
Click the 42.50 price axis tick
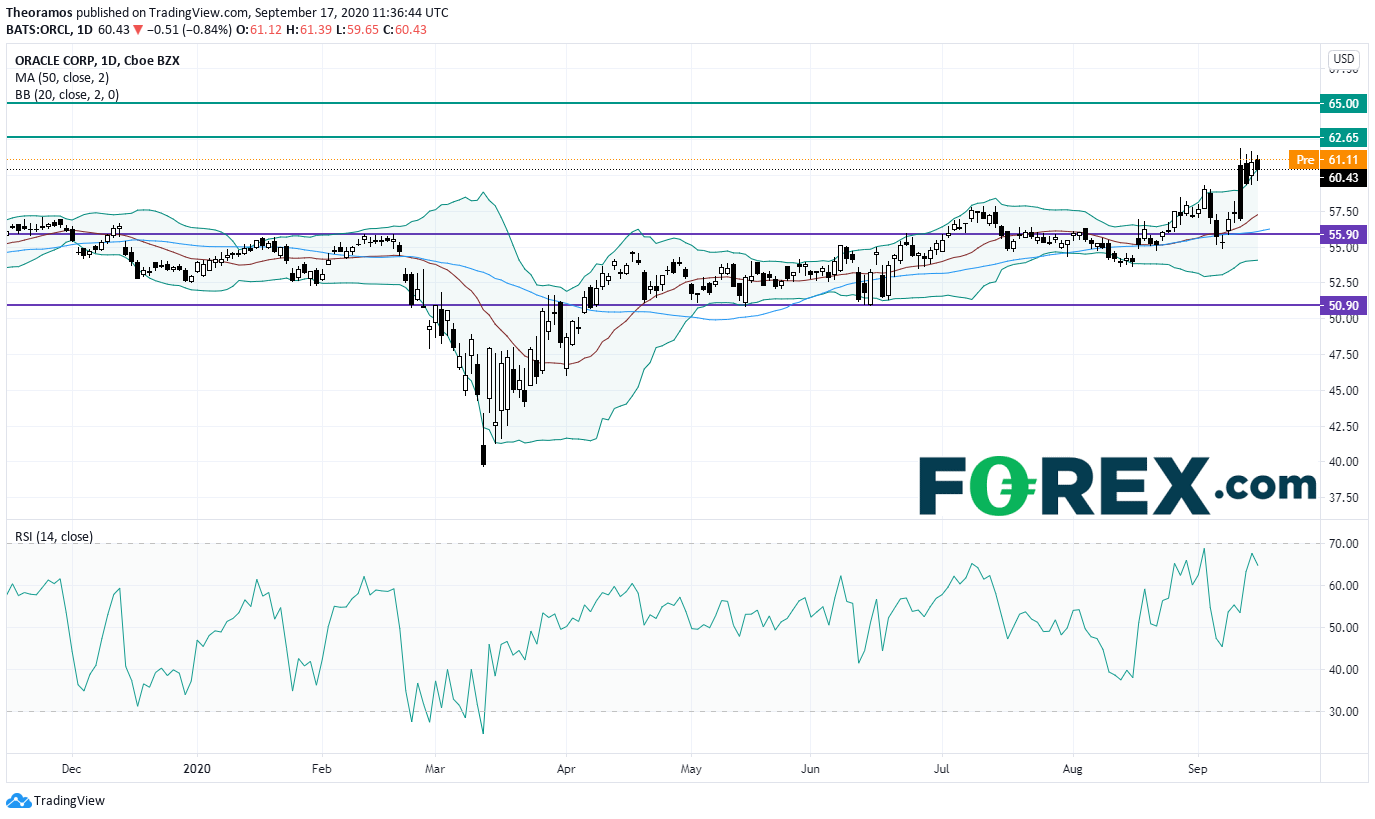(x=1344, y=426)
